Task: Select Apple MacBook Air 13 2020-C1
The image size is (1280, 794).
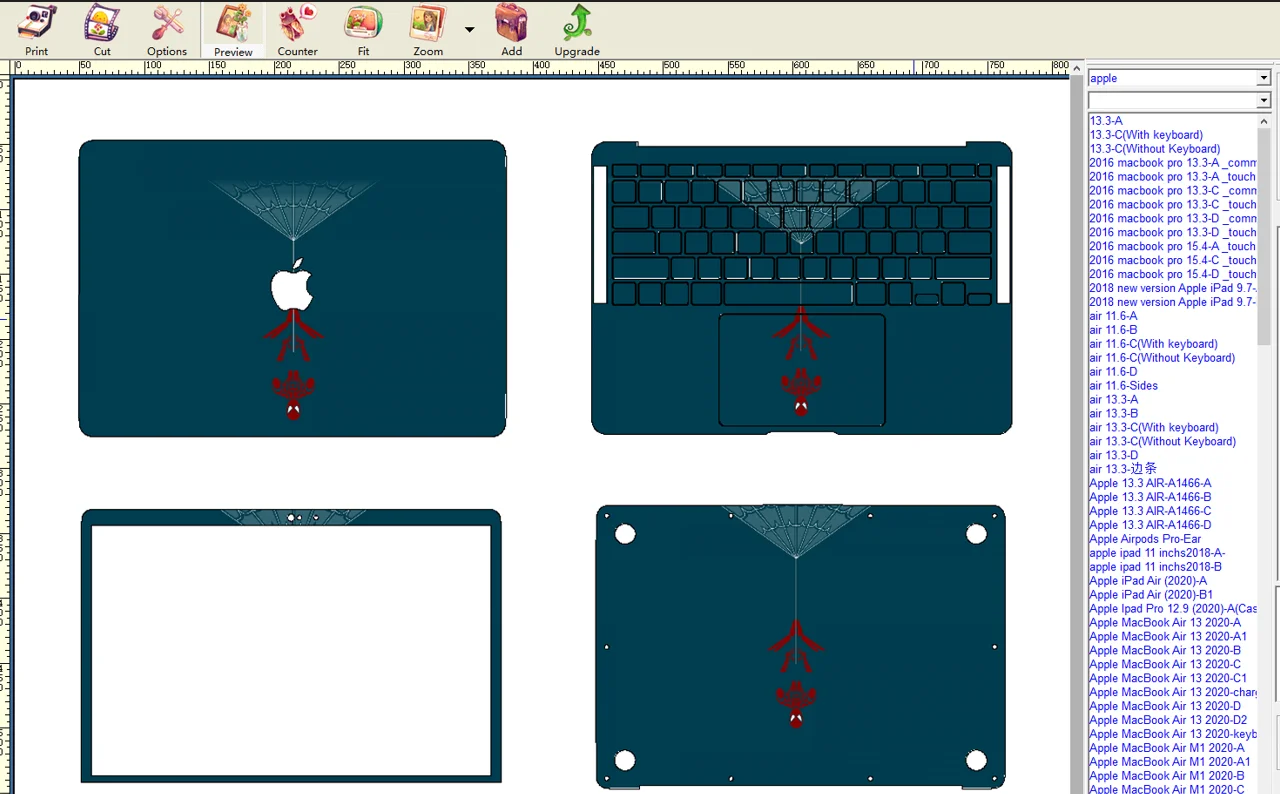Action: (x=1168, y=679)
